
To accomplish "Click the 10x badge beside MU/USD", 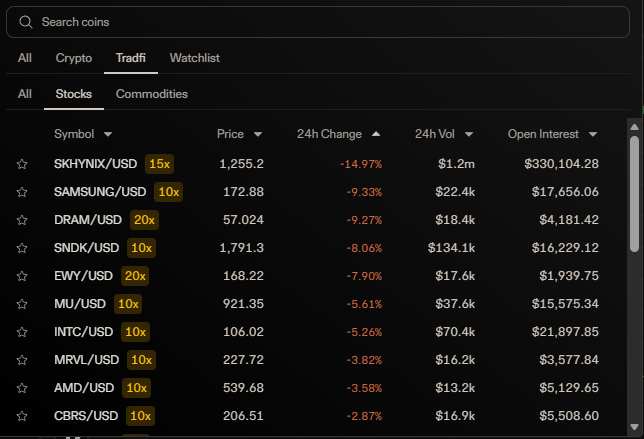I will 128,303.
